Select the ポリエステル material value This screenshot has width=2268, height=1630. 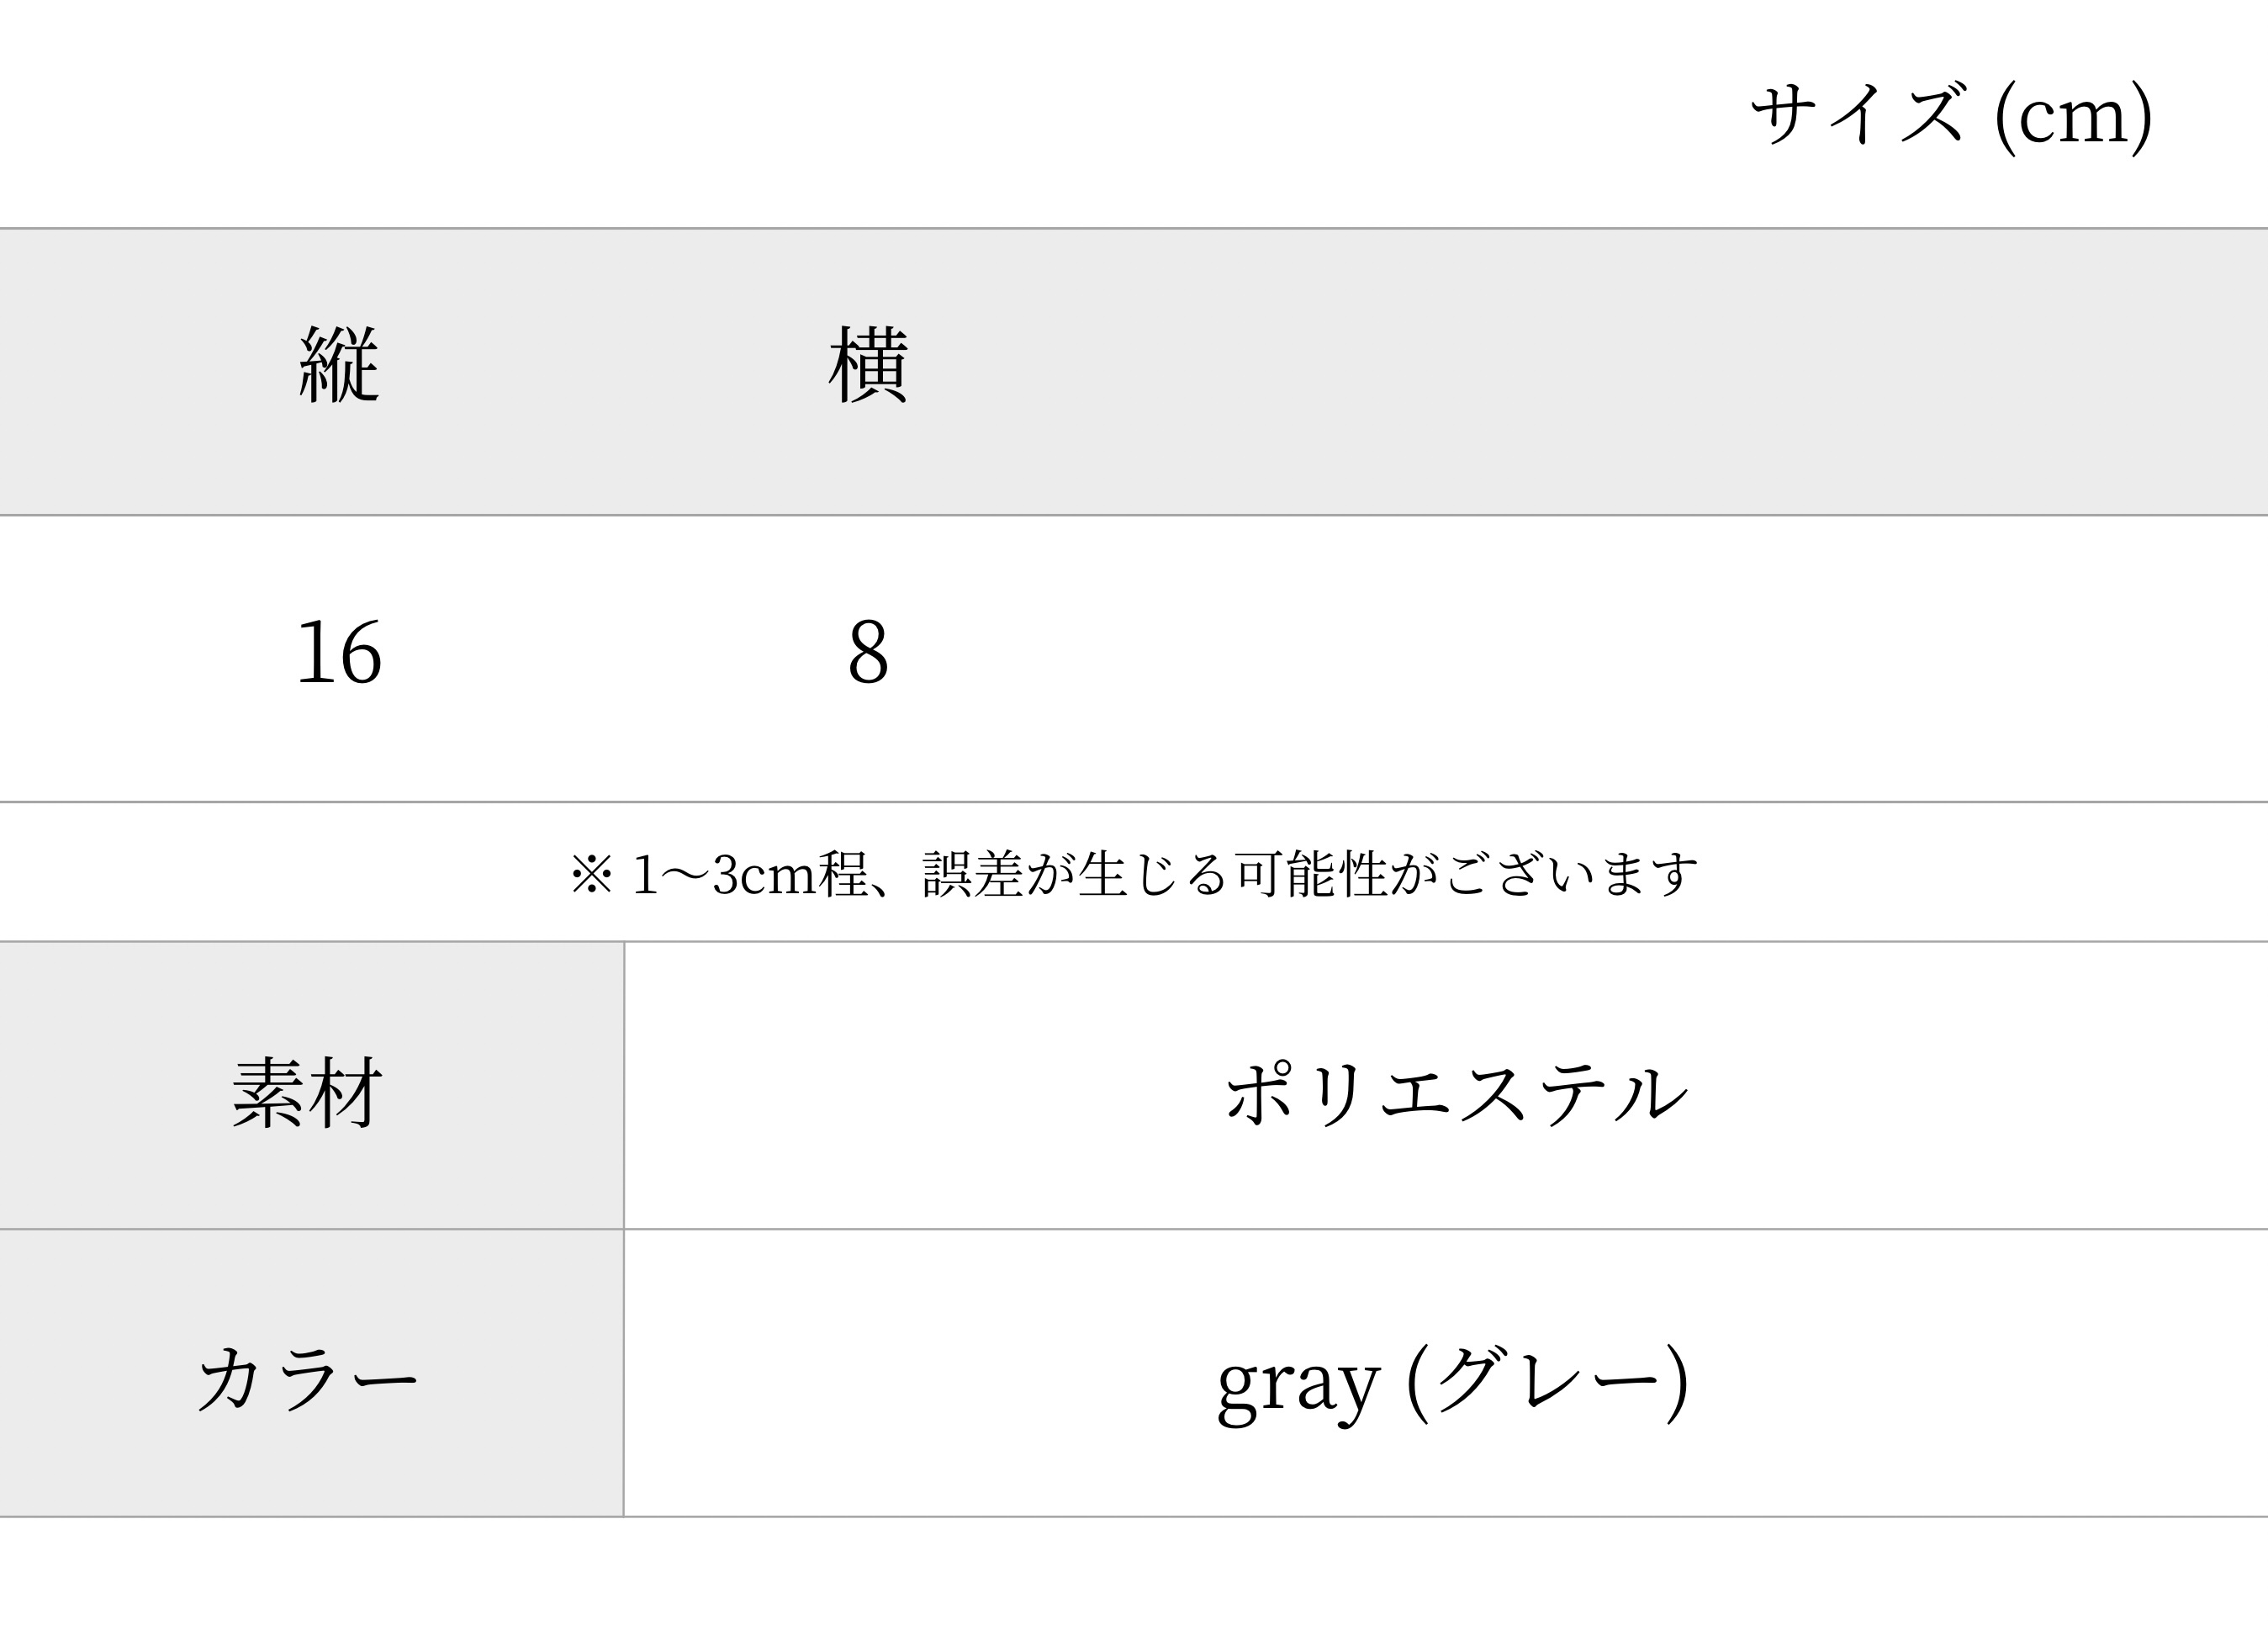(x=1457, y=1093)
